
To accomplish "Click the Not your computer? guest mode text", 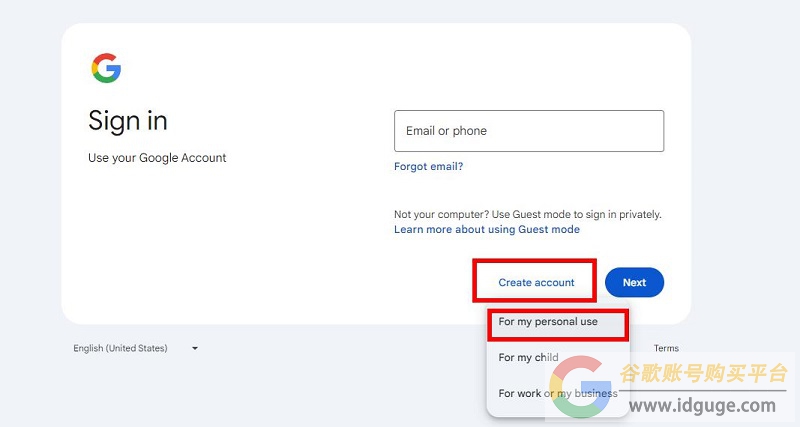I will (528, 215).
